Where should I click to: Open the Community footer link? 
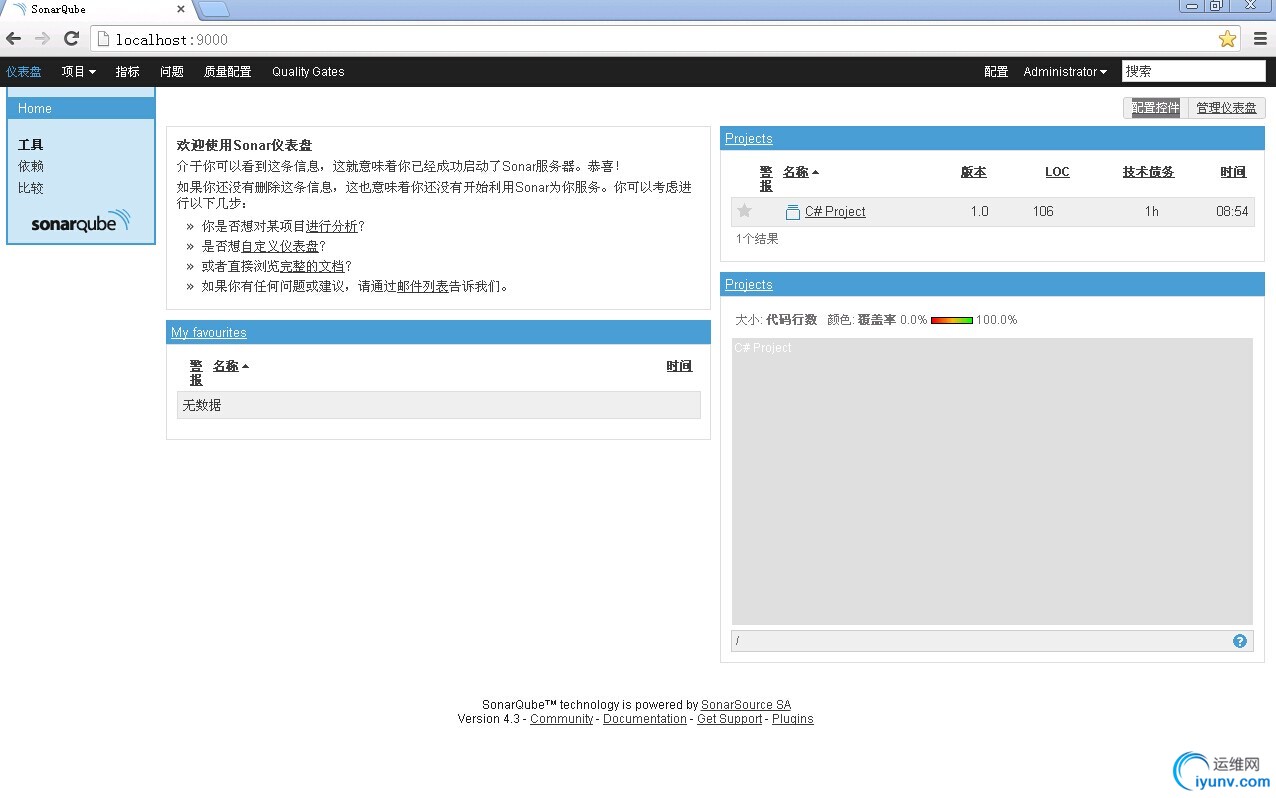pos(561,719)
